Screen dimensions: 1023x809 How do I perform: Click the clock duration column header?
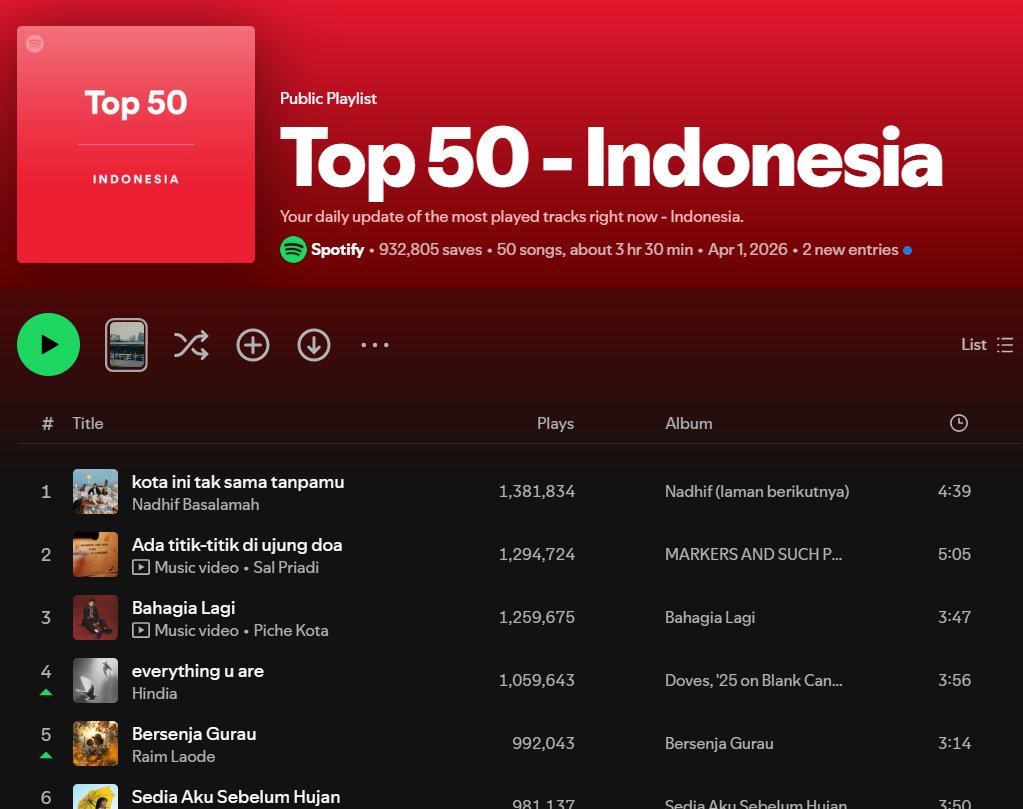pyautogui.click(x=958, y=423)
